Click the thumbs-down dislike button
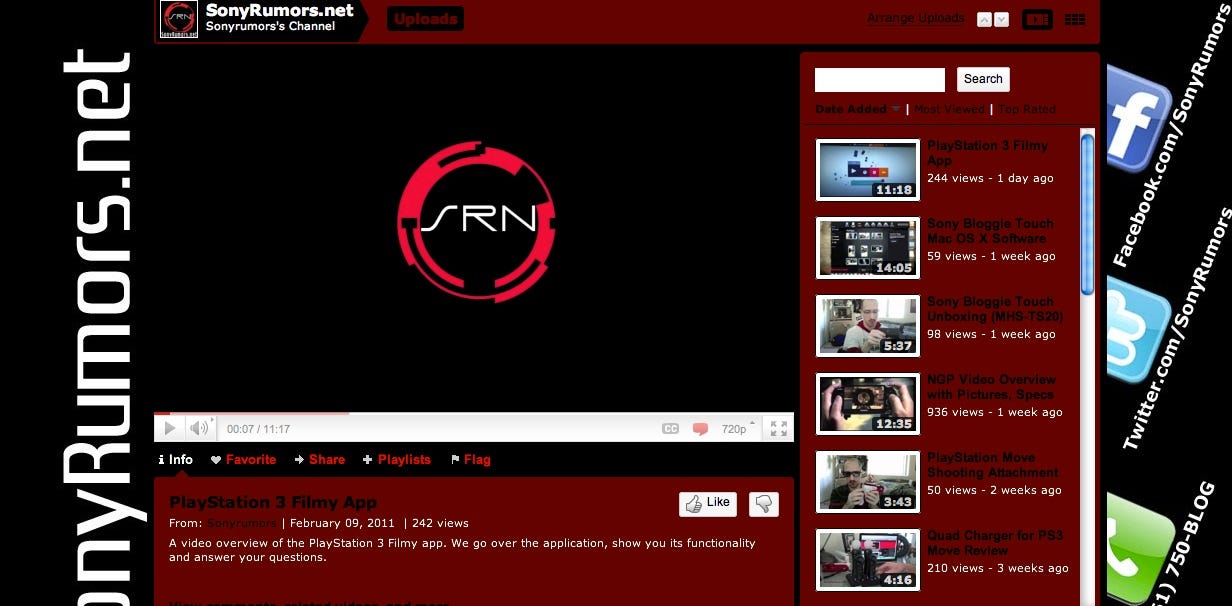1232x606 pixels. tap(764, 504)
